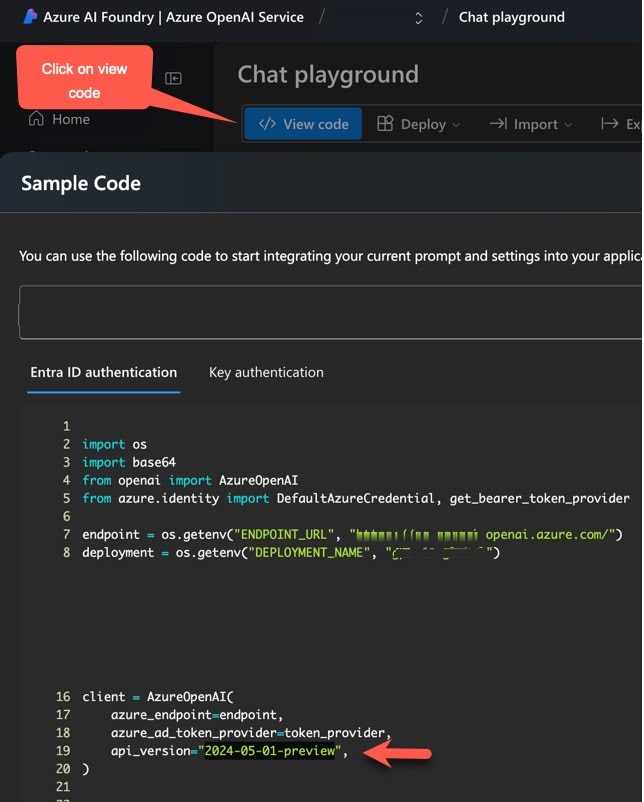
Task: Expand the Deploy dropdown chevron
Action: [x=456, y=125]
